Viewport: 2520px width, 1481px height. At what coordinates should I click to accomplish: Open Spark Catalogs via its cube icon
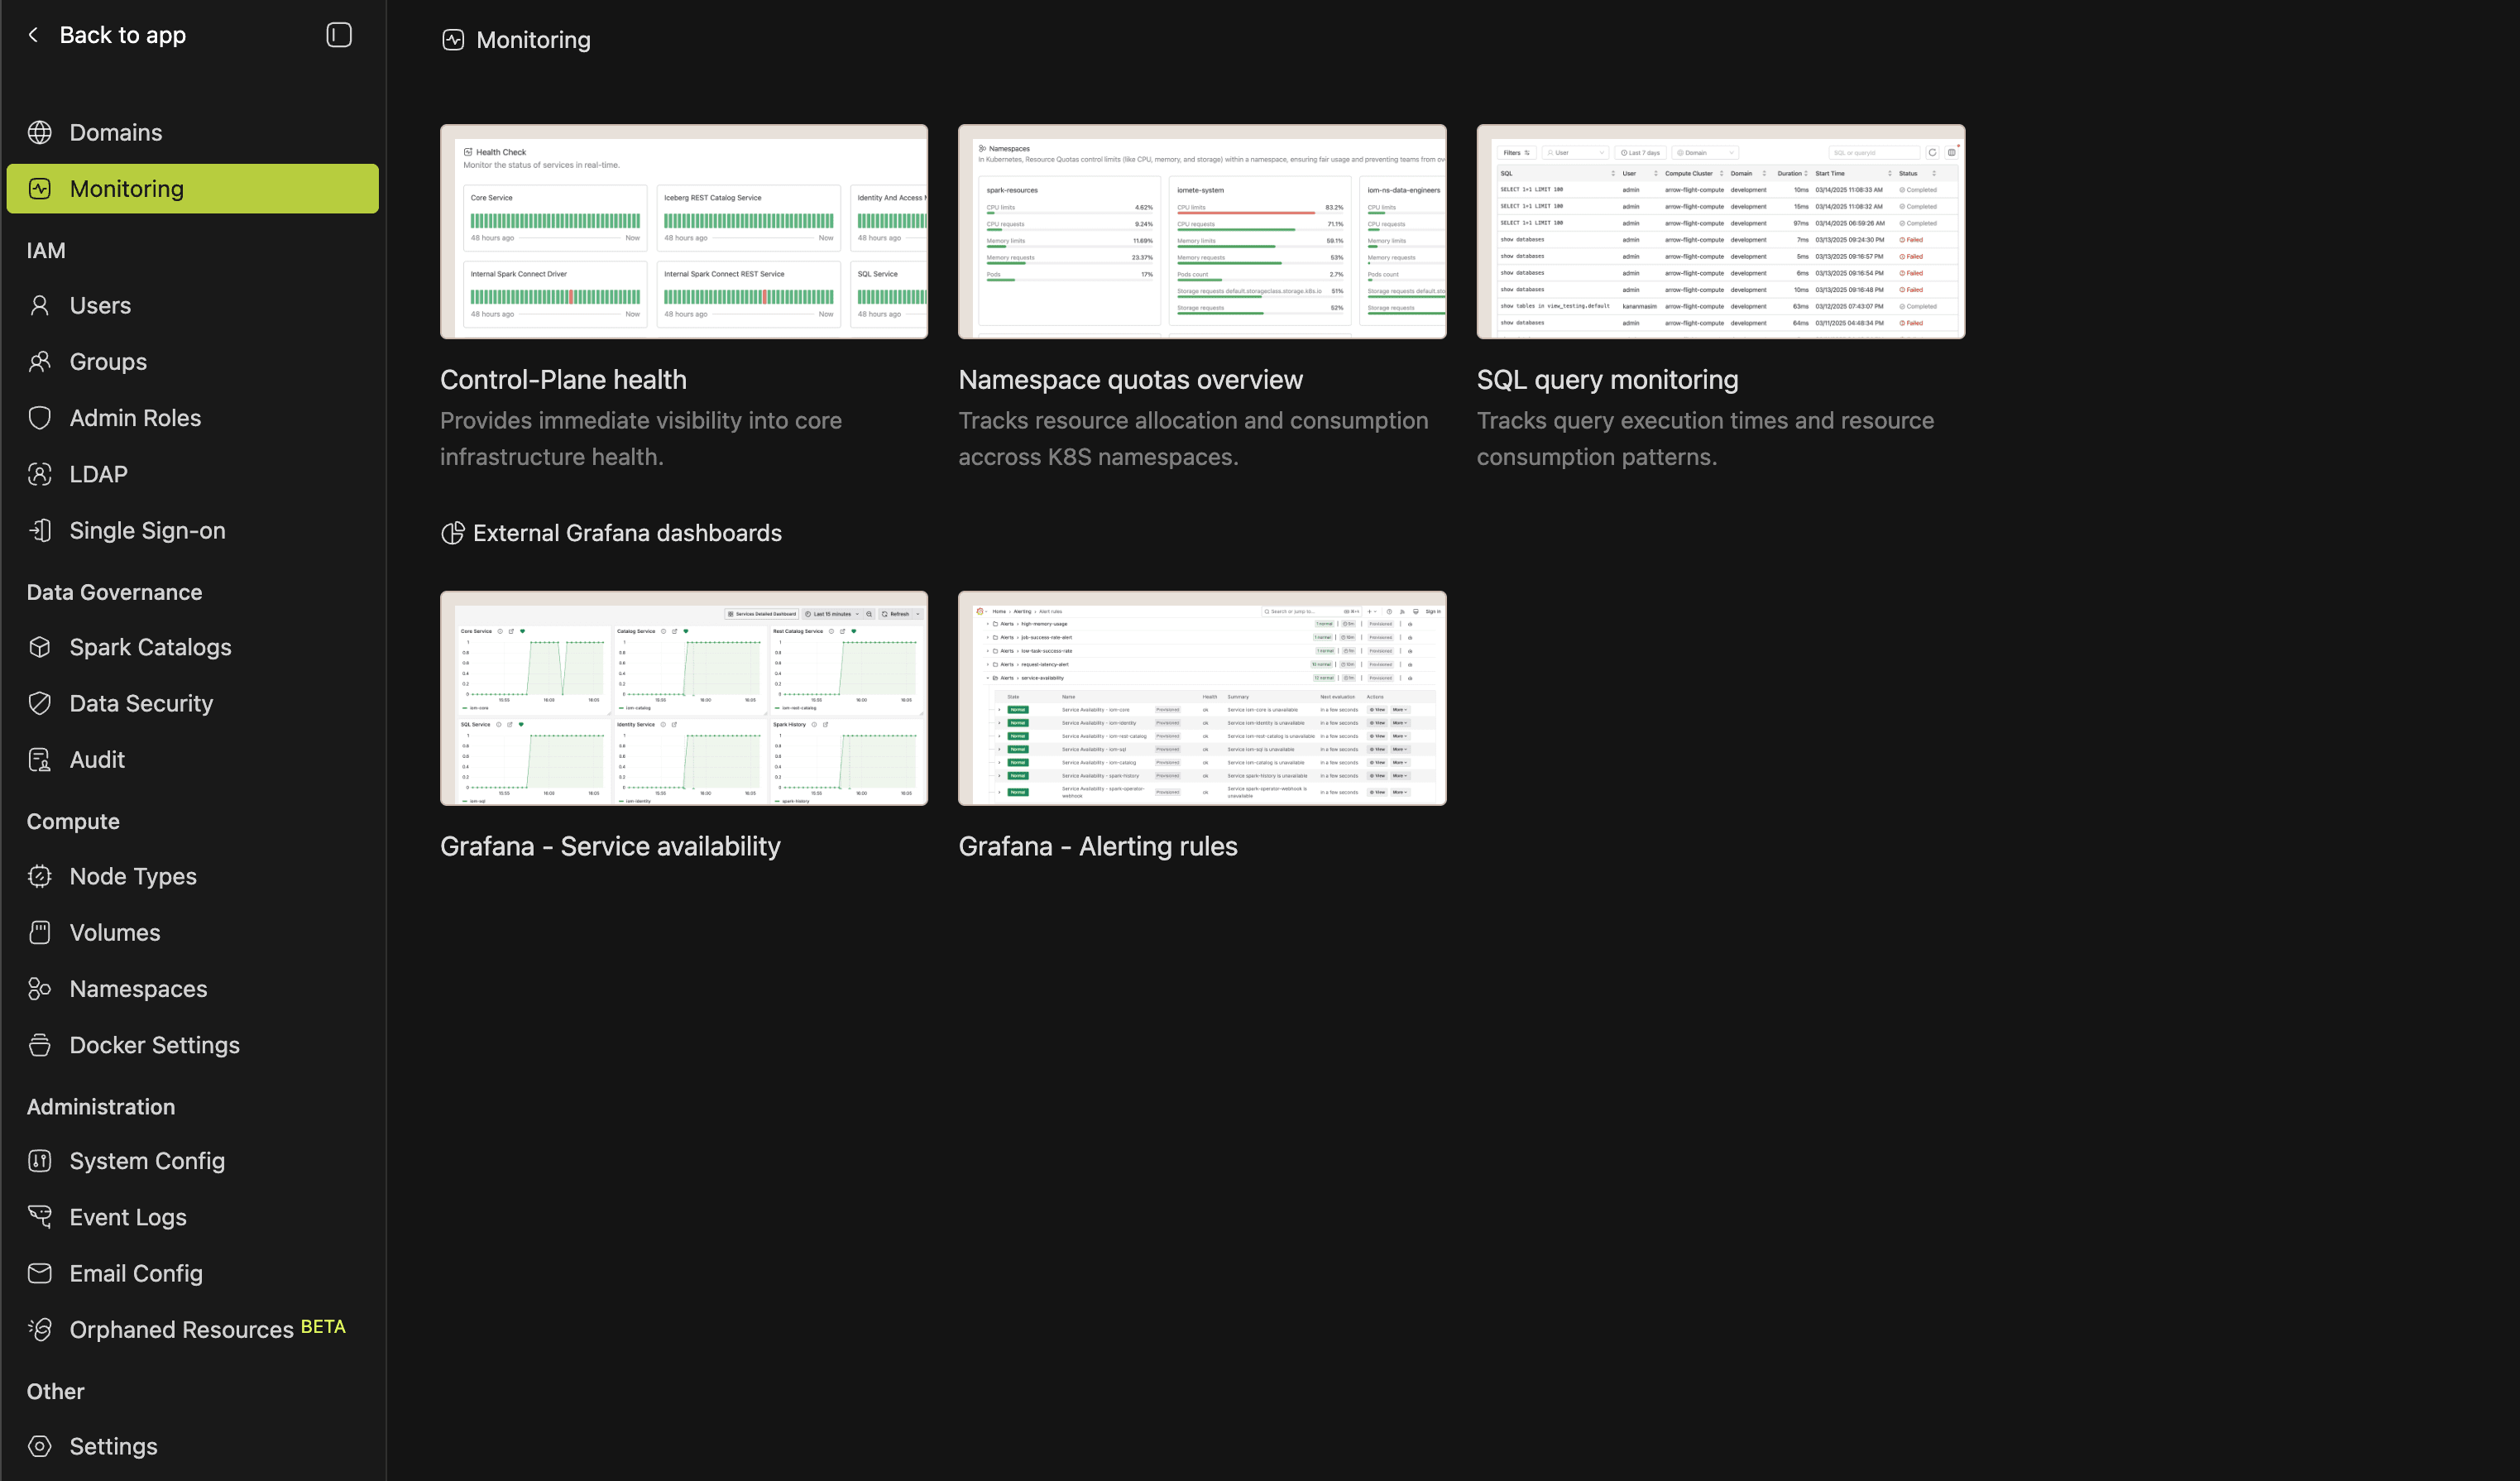pyautogui.click(x=40, y=646)
